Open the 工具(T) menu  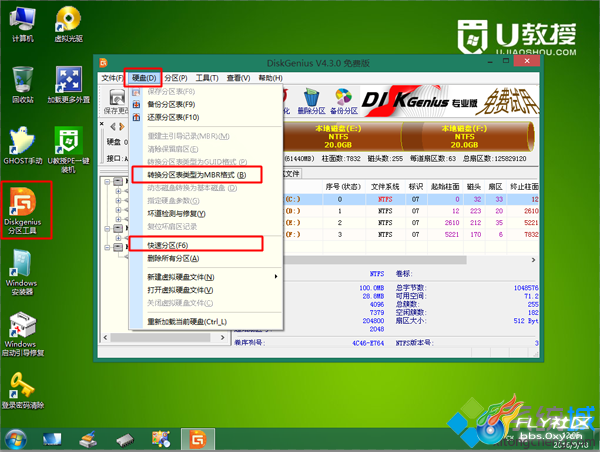(207, 78)
